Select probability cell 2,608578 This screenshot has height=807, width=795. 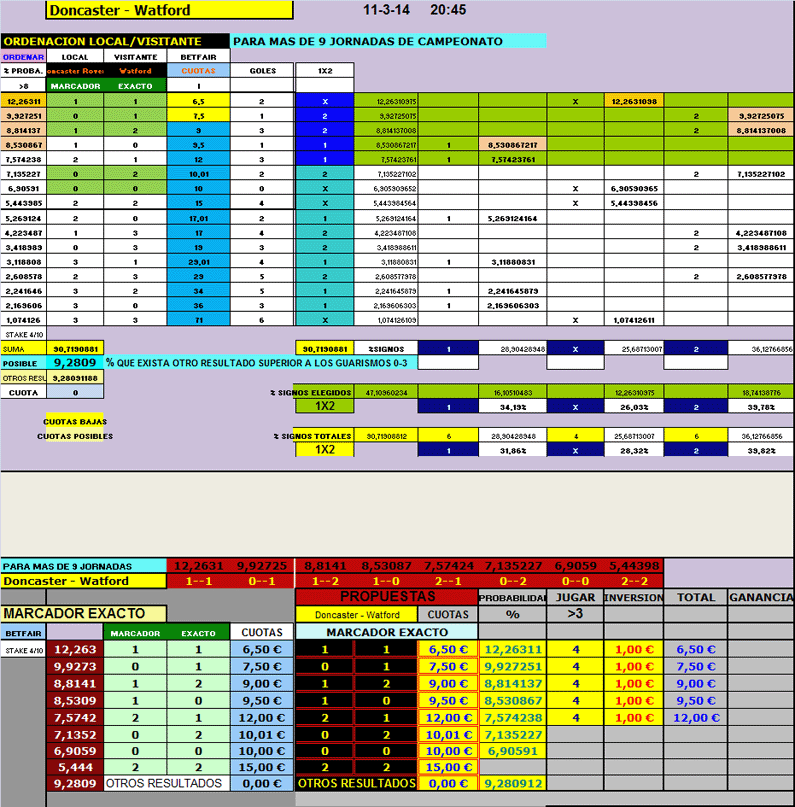point(23,276)
